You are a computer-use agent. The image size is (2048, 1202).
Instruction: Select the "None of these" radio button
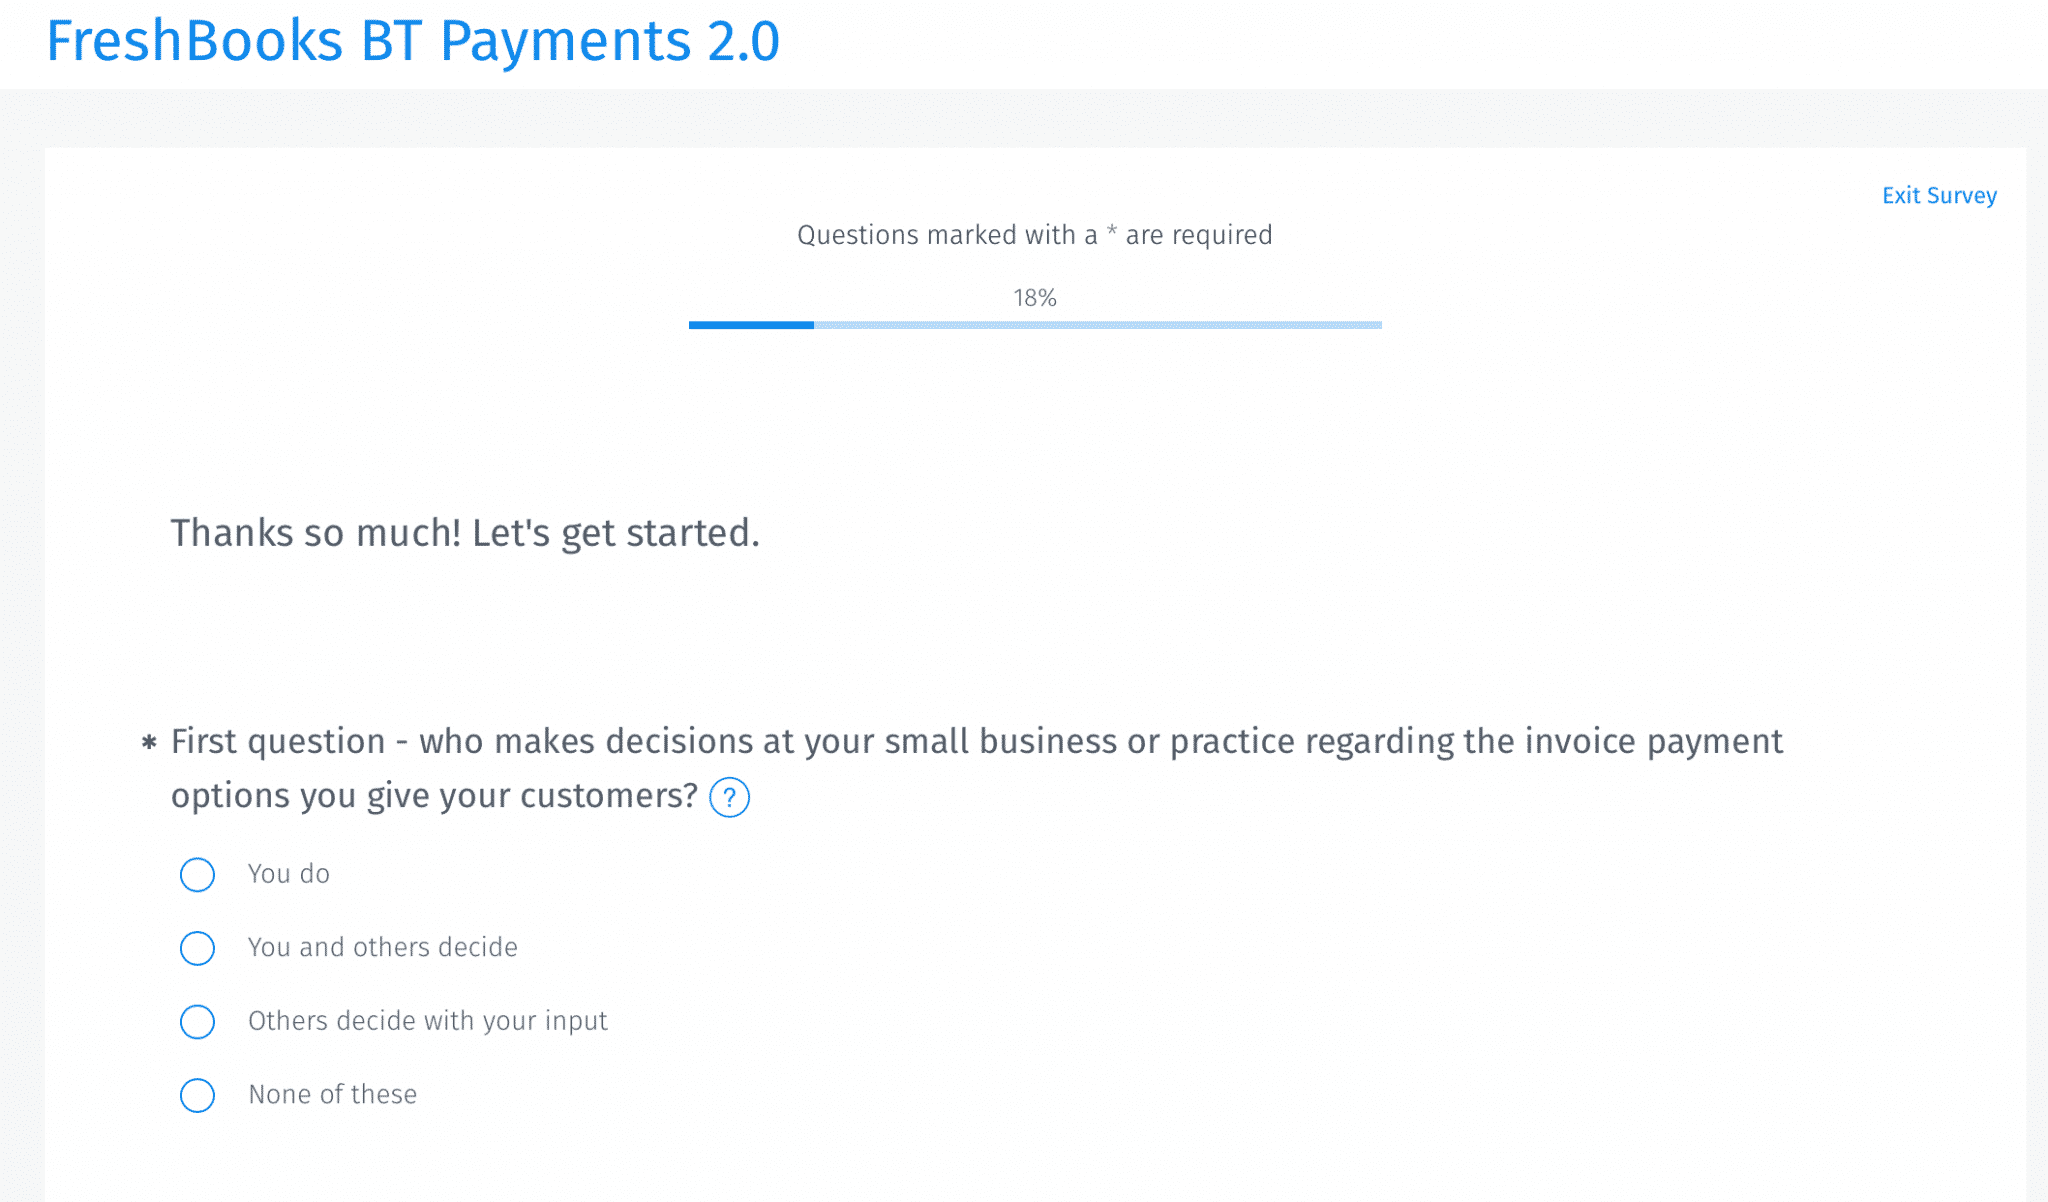pyautogui.click(x=197, y=1095)
